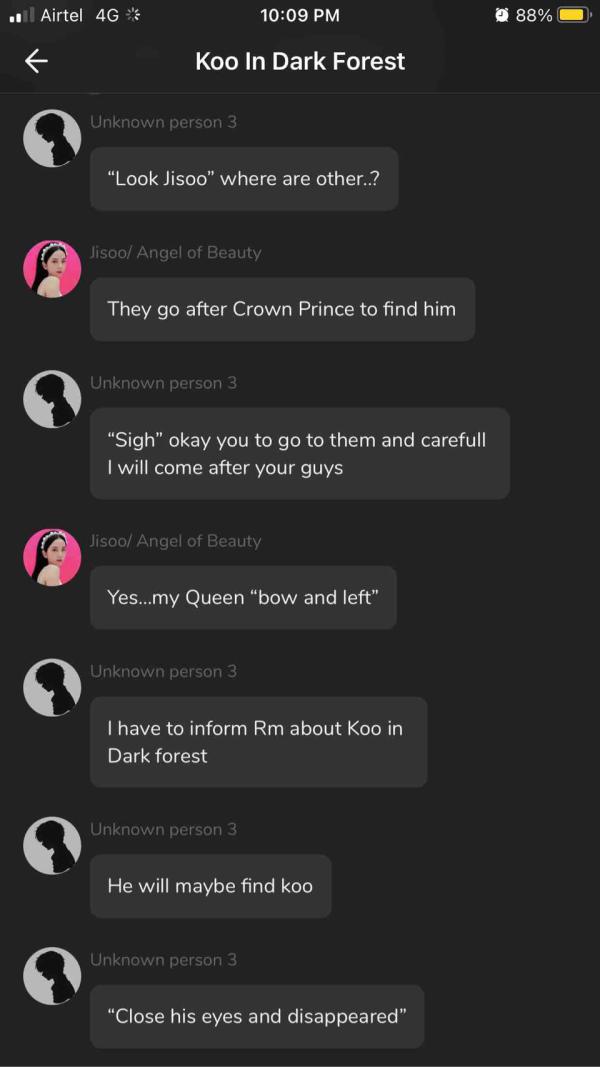Tap 'He will maybe find koo' bubble
The image size is (600, 1067).
pos(210,886)
